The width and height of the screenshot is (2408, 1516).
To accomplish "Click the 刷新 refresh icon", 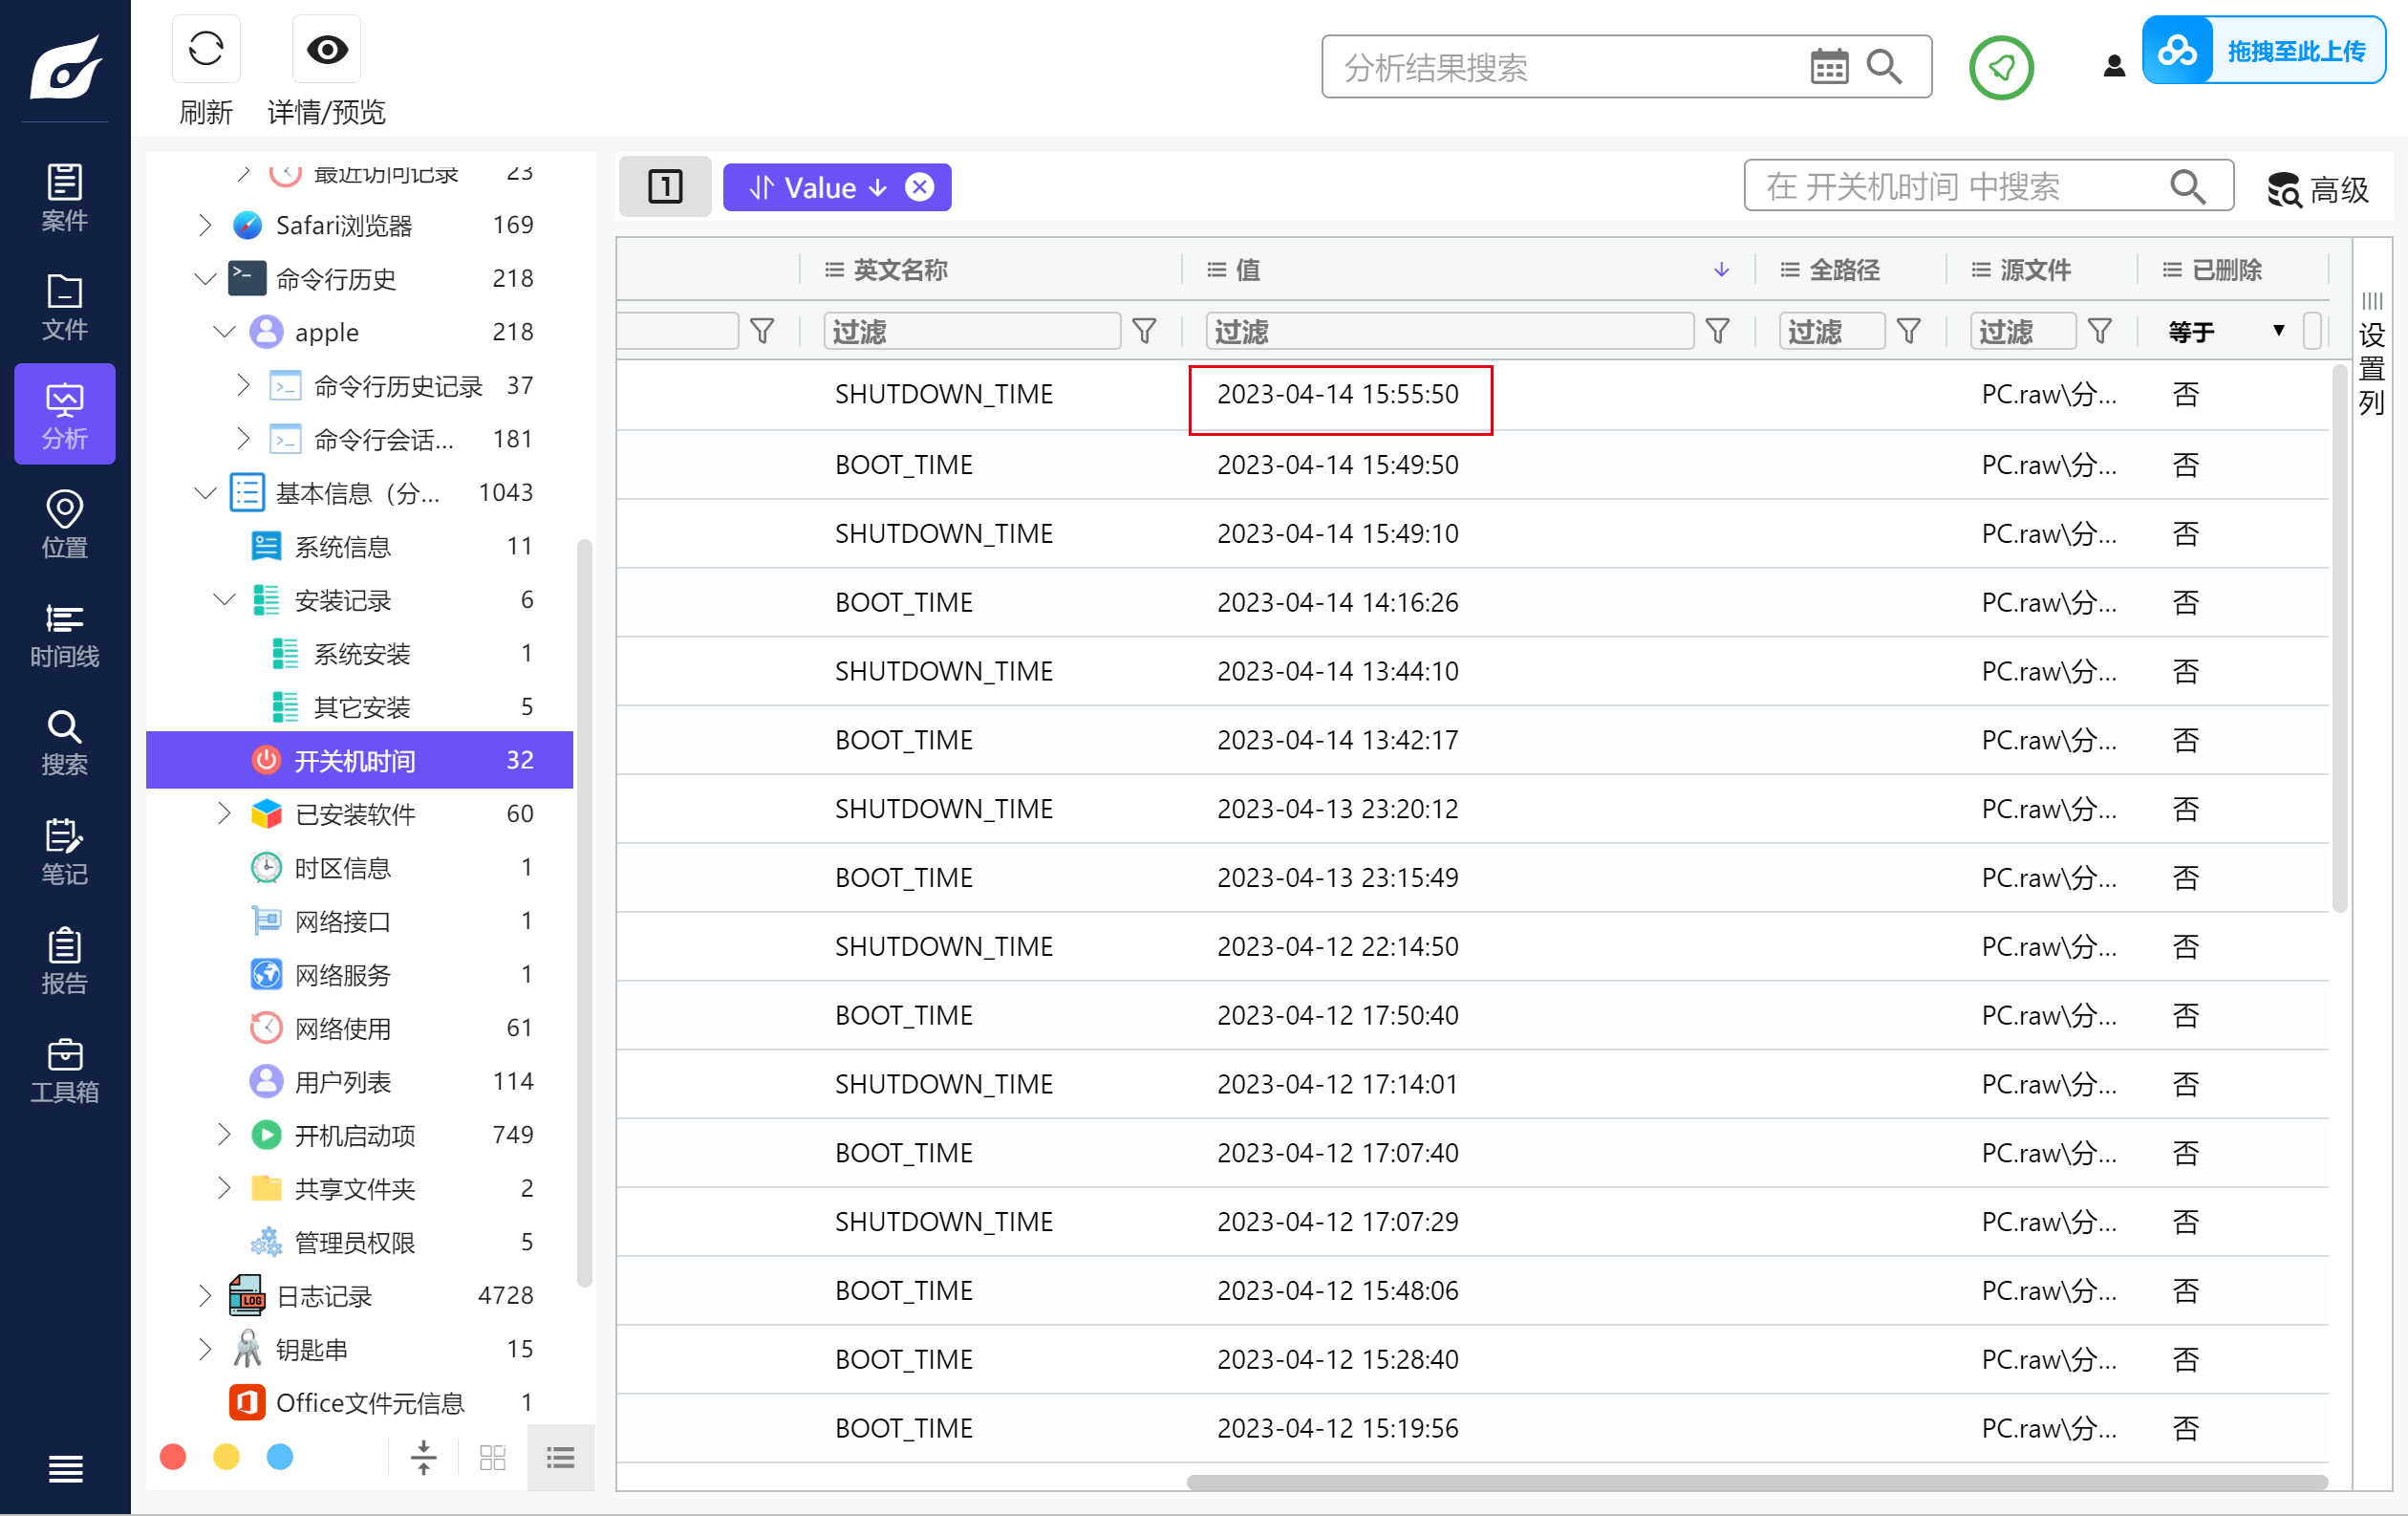I will point(206,49).
